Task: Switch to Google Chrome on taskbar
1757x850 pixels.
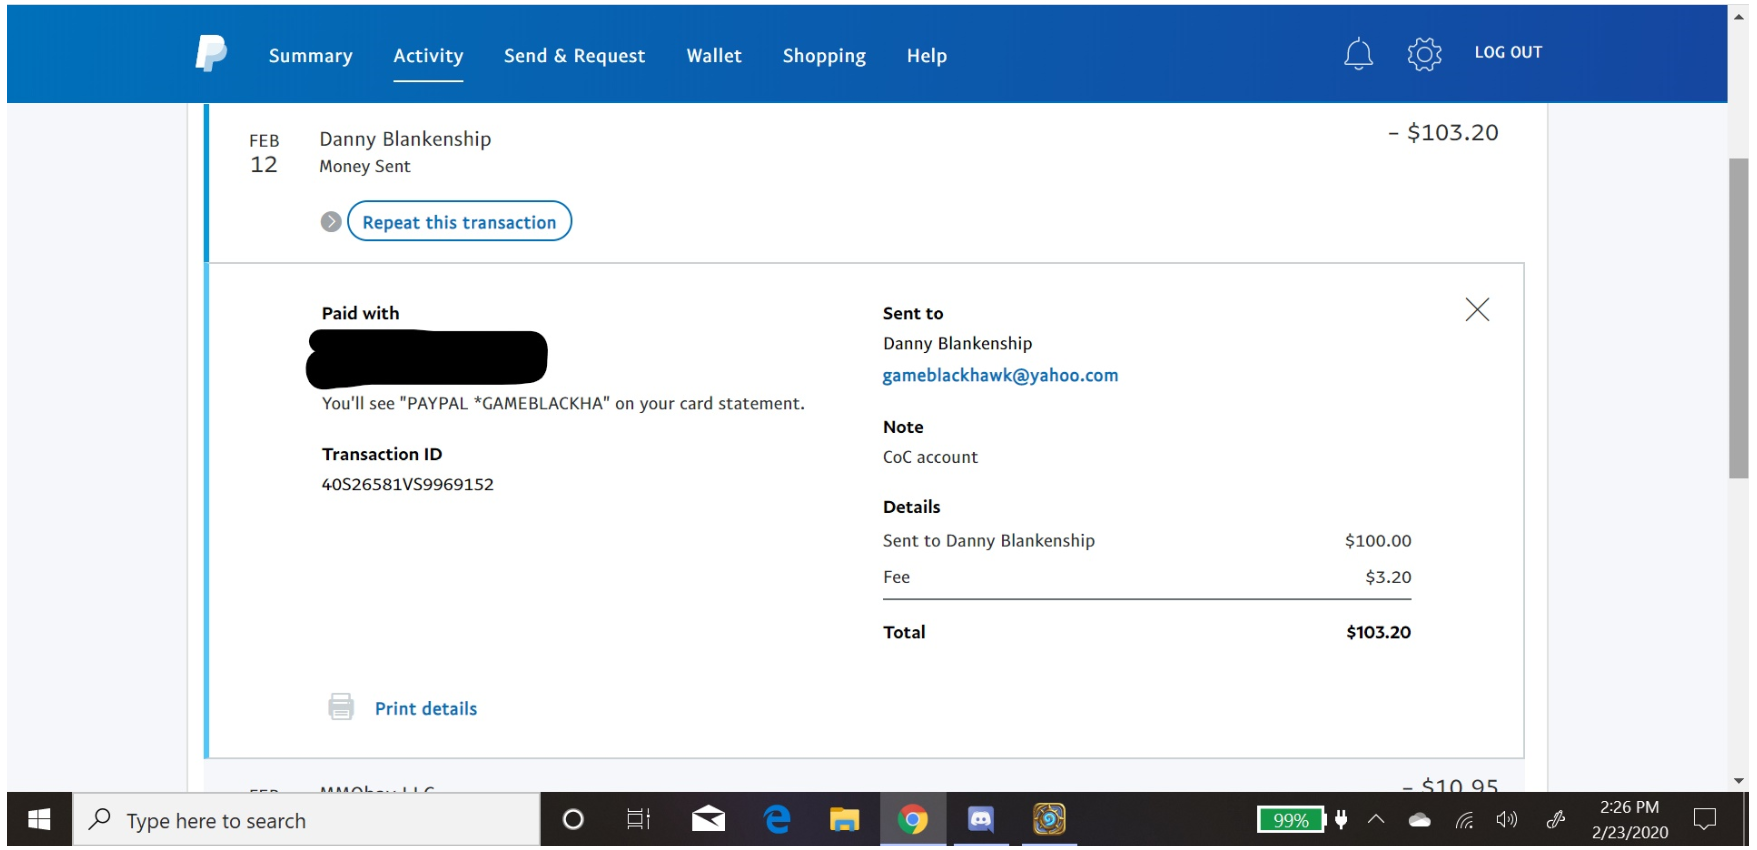Action: [913, 820]
